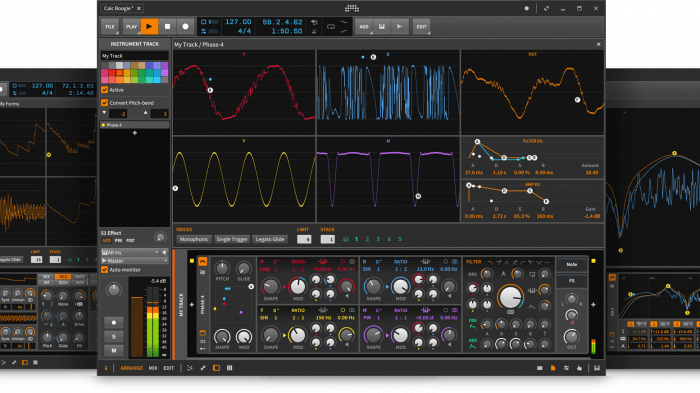Open the browser folder icon in the bottom-right footer
The width and height of the screenshot is (700, 393).
point(540,368)
